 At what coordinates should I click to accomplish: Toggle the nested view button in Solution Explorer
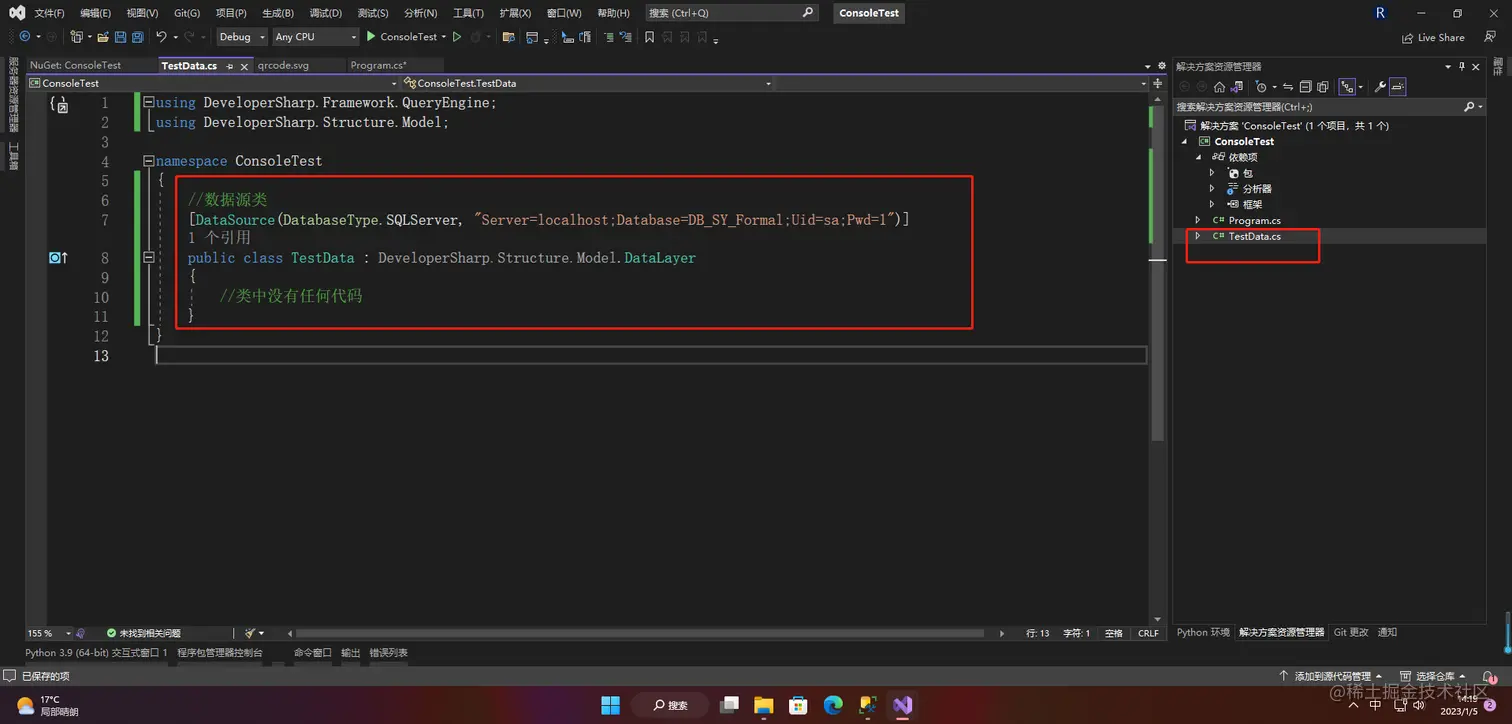click(1347, 87)
